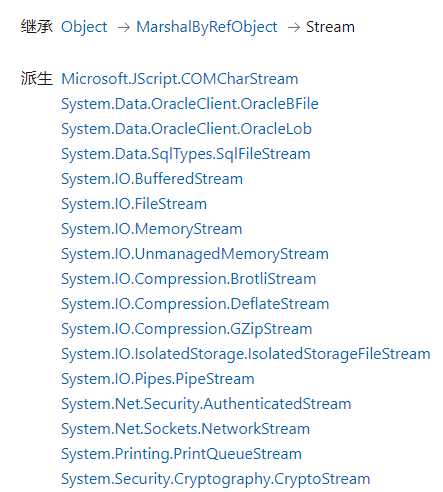Viewport: 443px width, 492px height.
Task: Open System.Data.OracleClient.OracleBFile link
Action: tap(190, 104)
